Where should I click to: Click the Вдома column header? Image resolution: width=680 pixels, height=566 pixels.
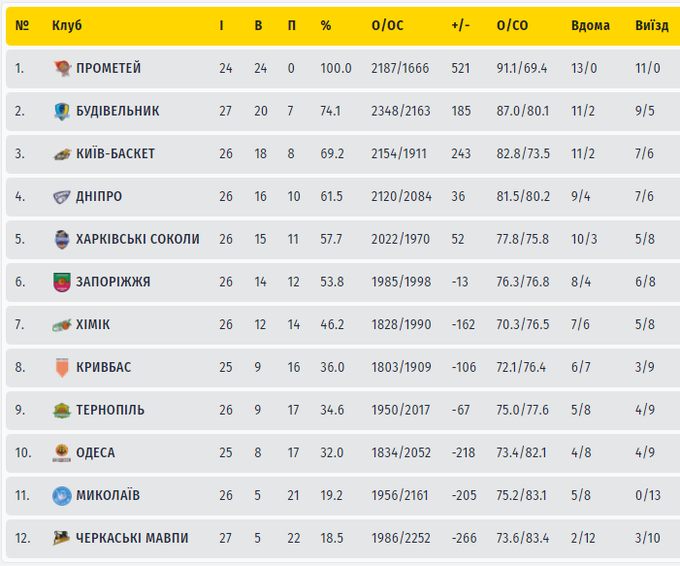[x=590, y=25]
